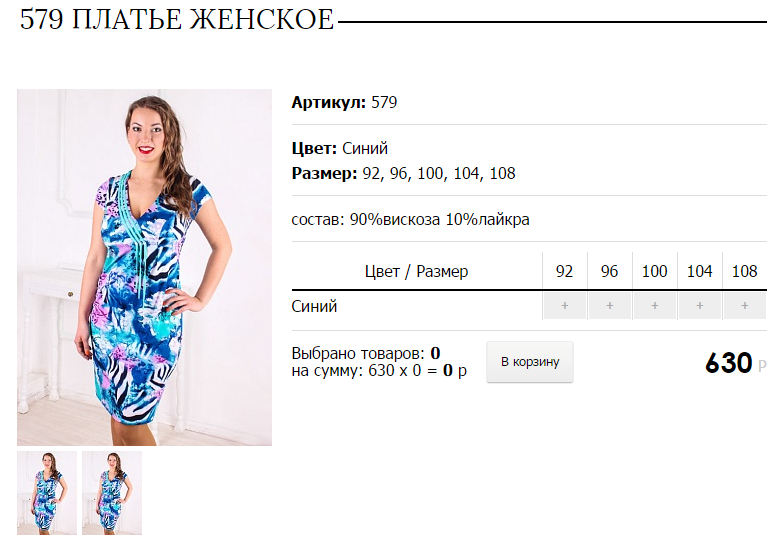771x550 pixels.
Task: Add size 92 in Синий color
Action: click(x=564, y=306)
